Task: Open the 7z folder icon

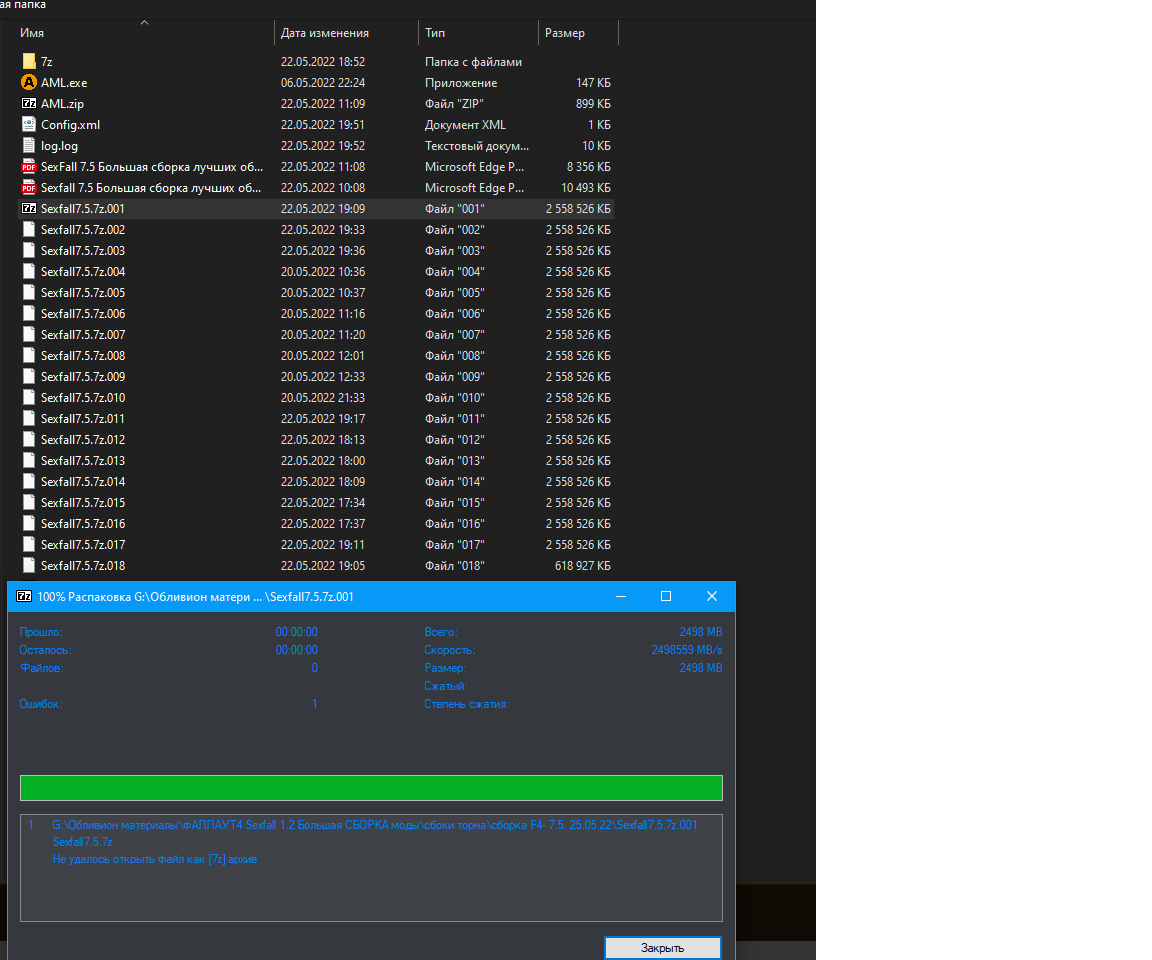Action: (29, 62)
